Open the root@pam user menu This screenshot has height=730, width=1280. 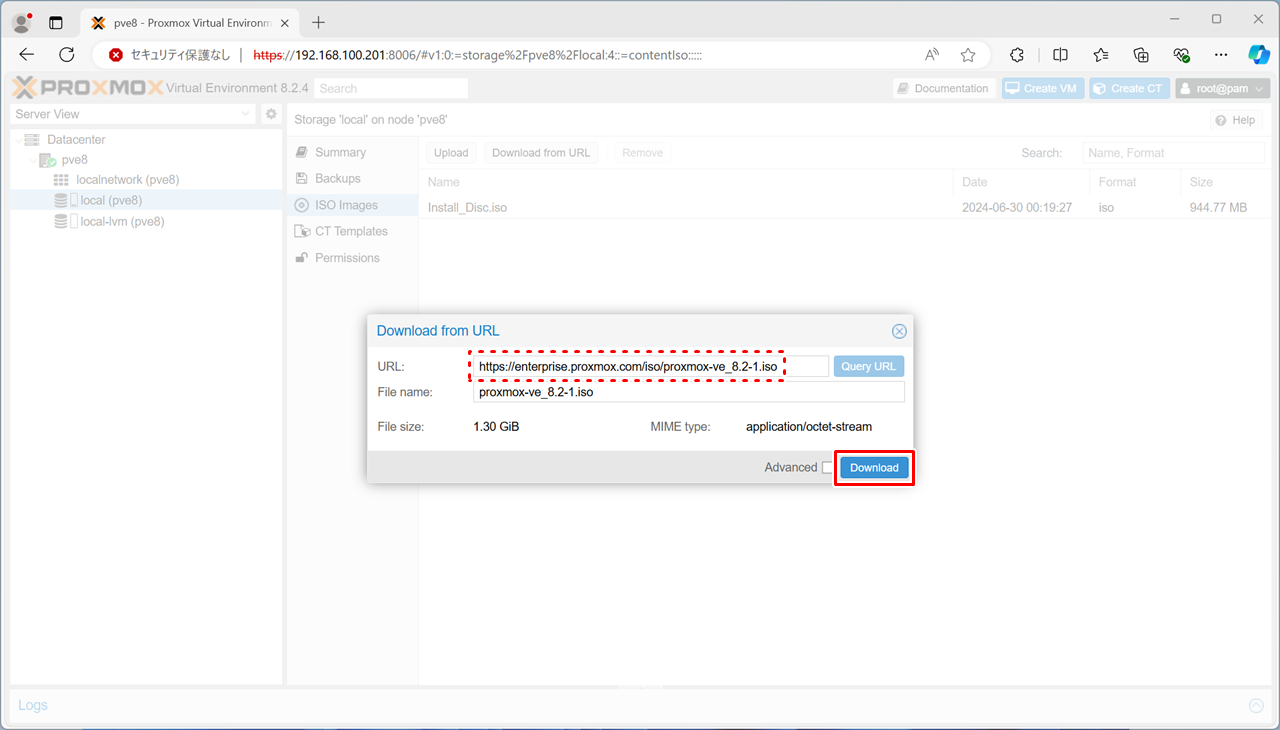tap(1222, 89)
